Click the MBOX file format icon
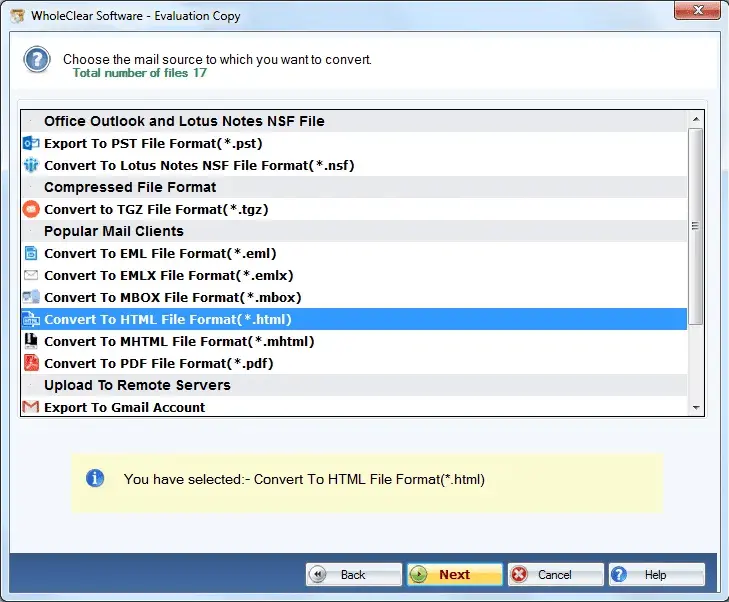729x602 pixels. tap(31, 297)
